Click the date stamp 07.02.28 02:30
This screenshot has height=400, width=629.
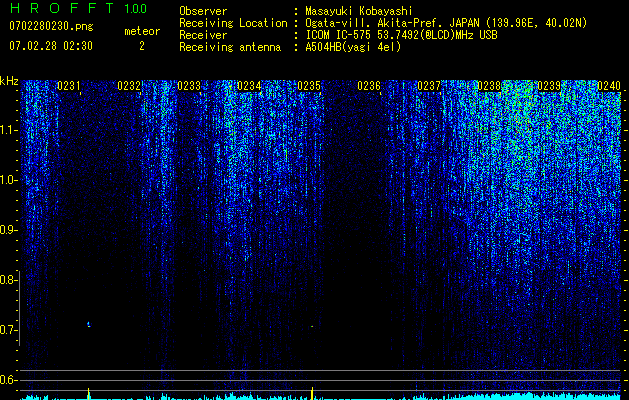[51, 46]
